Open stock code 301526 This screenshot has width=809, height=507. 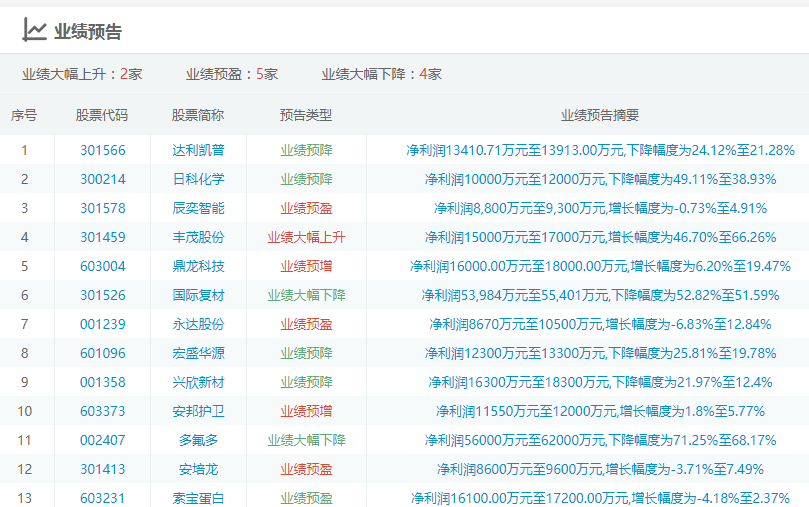(103, 295)
